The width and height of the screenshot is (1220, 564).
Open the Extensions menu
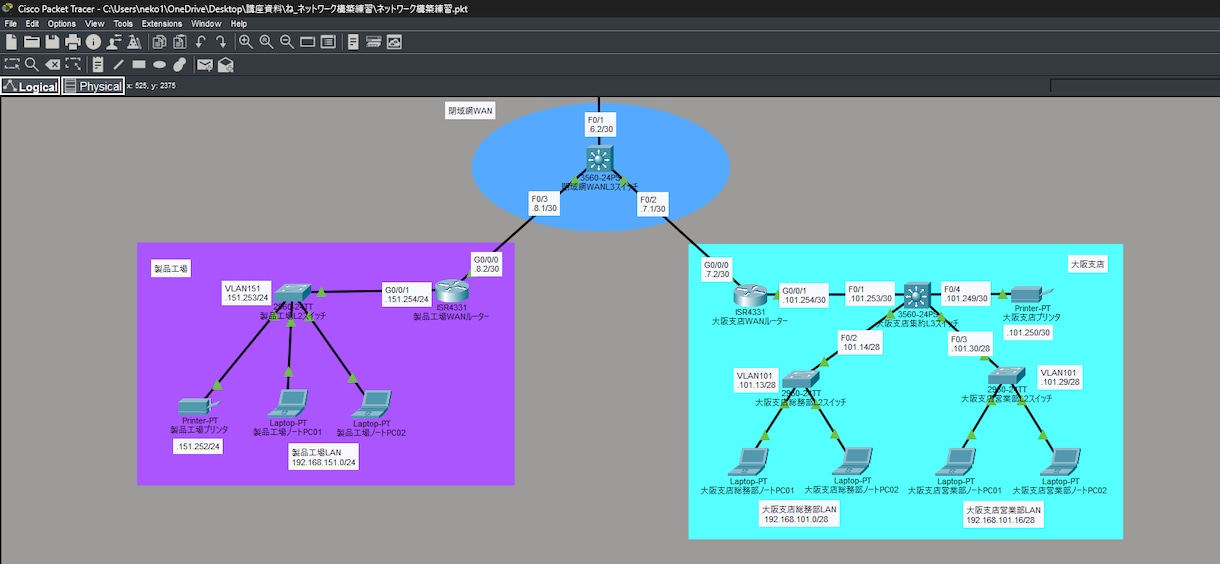pos(162,23)
